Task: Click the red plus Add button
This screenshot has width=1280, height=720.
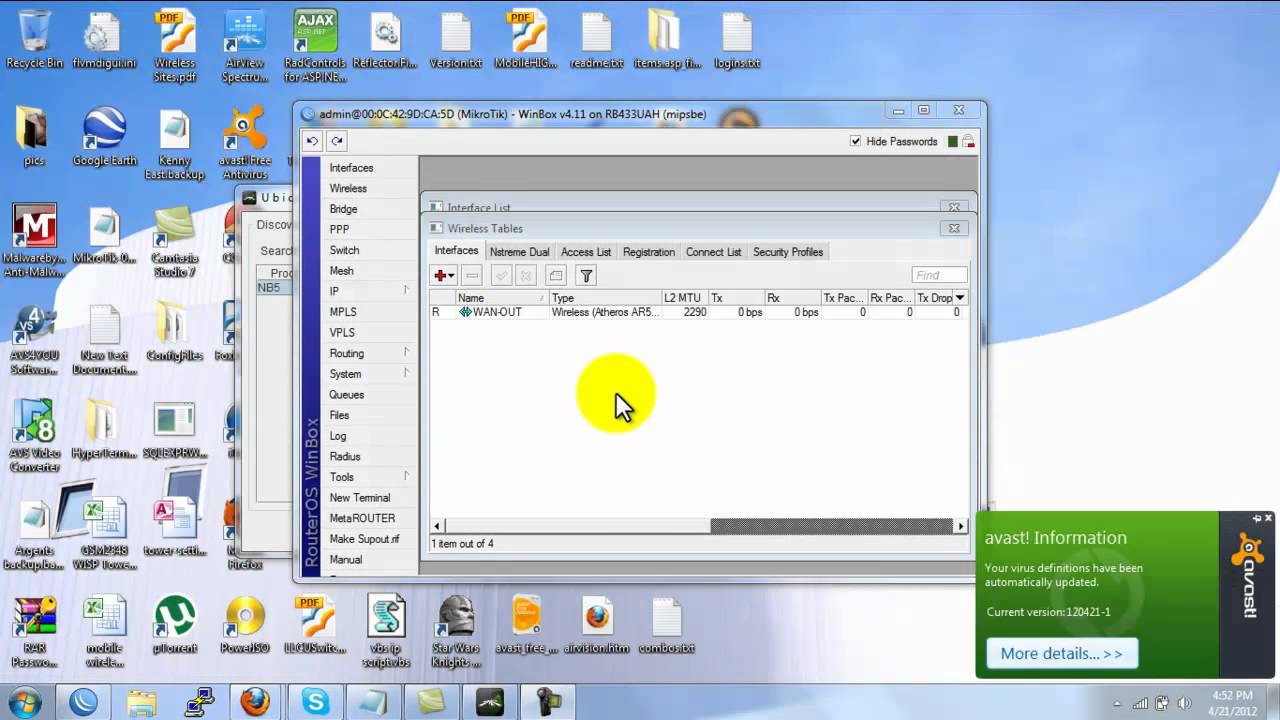Action: (x=444, y=275)
